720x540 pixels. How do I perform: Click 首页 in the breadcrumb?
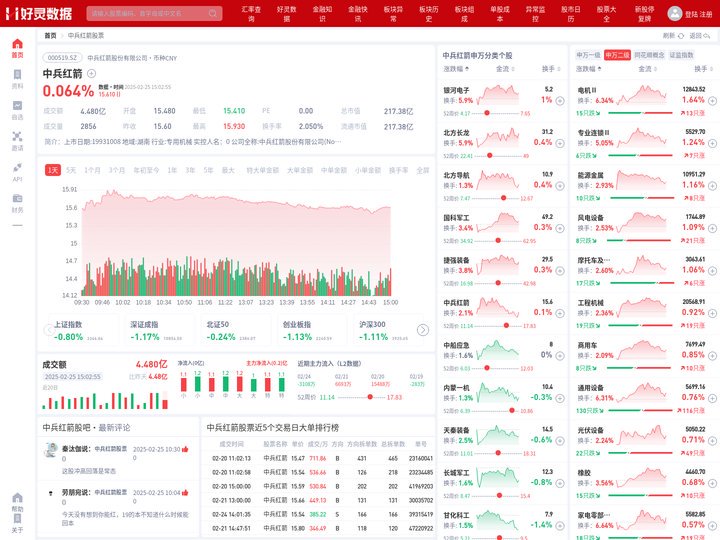51,35
